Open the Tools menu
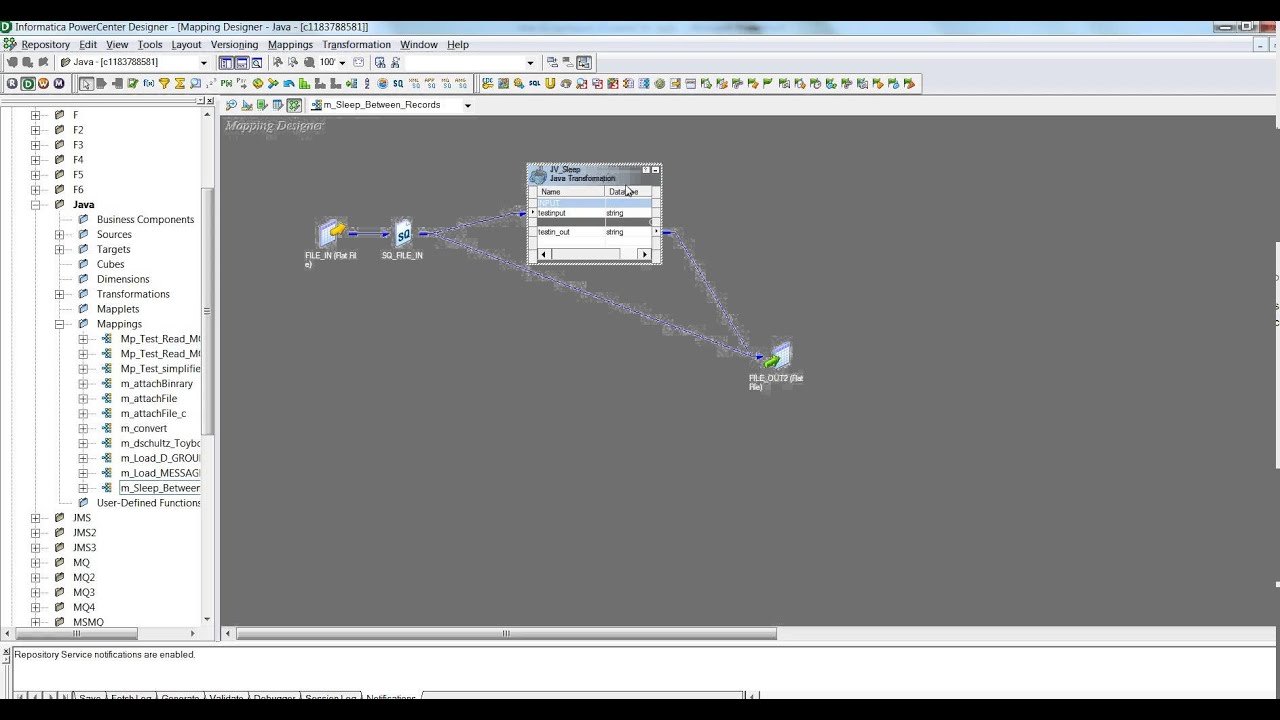 coord(150,45)
